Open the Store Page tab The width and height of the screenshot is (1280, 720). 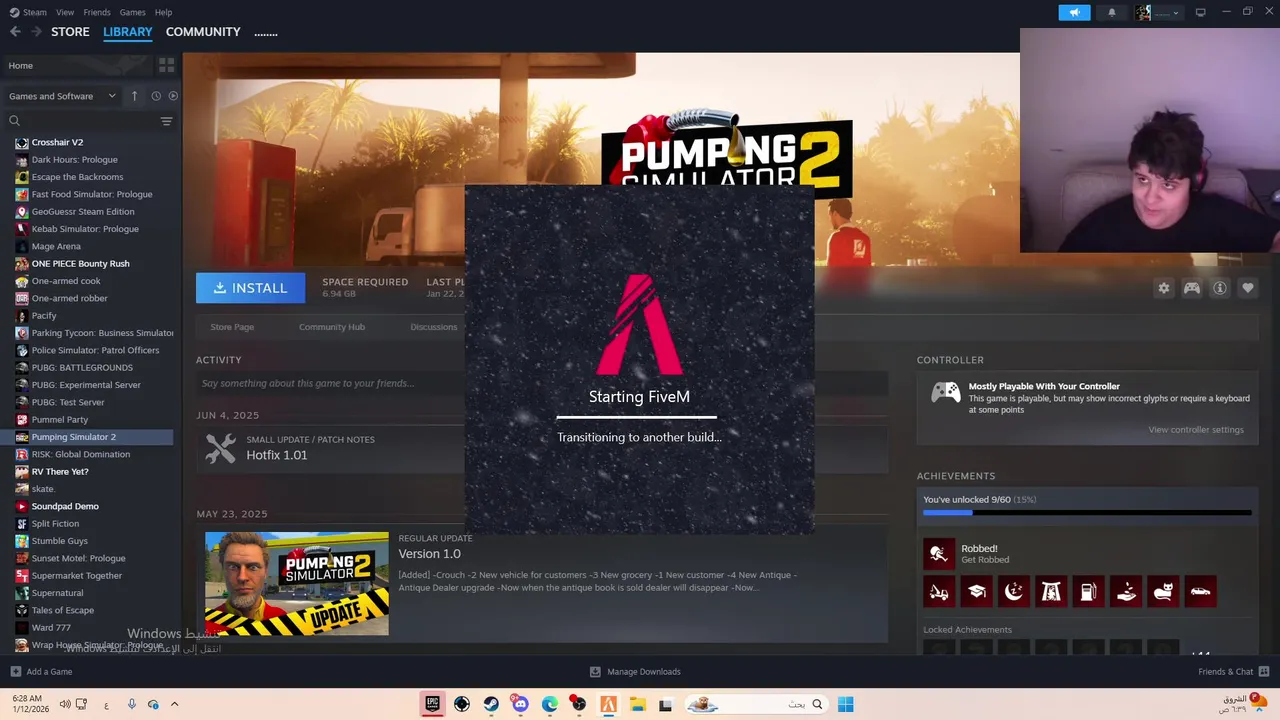232,327
